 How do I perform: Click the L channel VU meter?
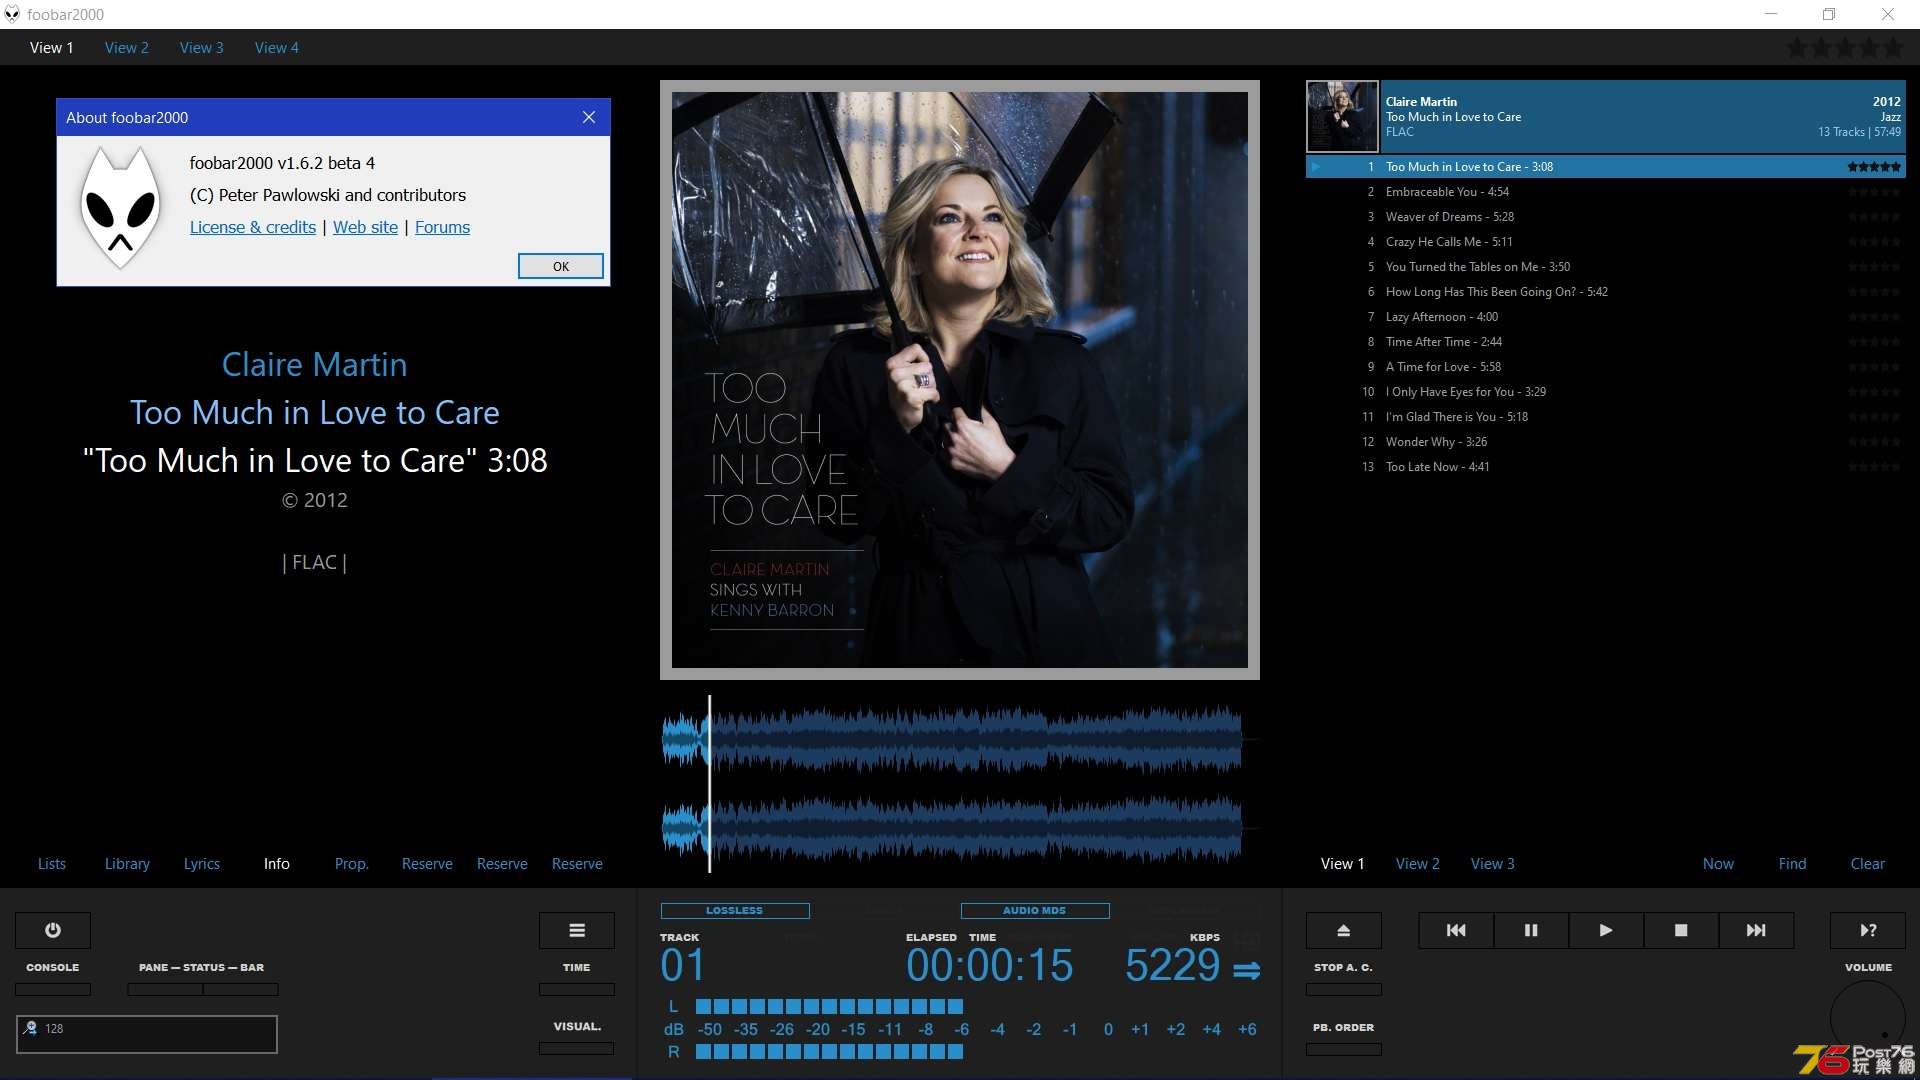(829, 1007)
